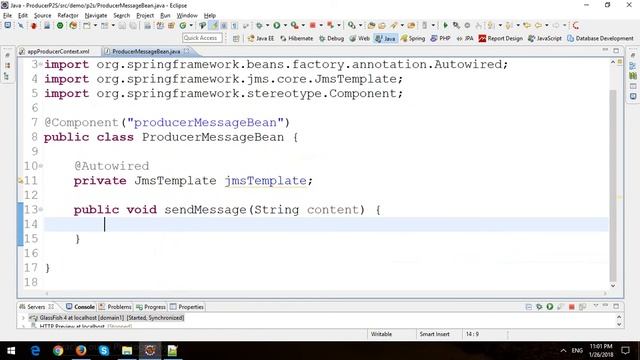640x360 pixels.
Task: Open the Progress tab
Action: pyautogui.click(x=151, y=307)
